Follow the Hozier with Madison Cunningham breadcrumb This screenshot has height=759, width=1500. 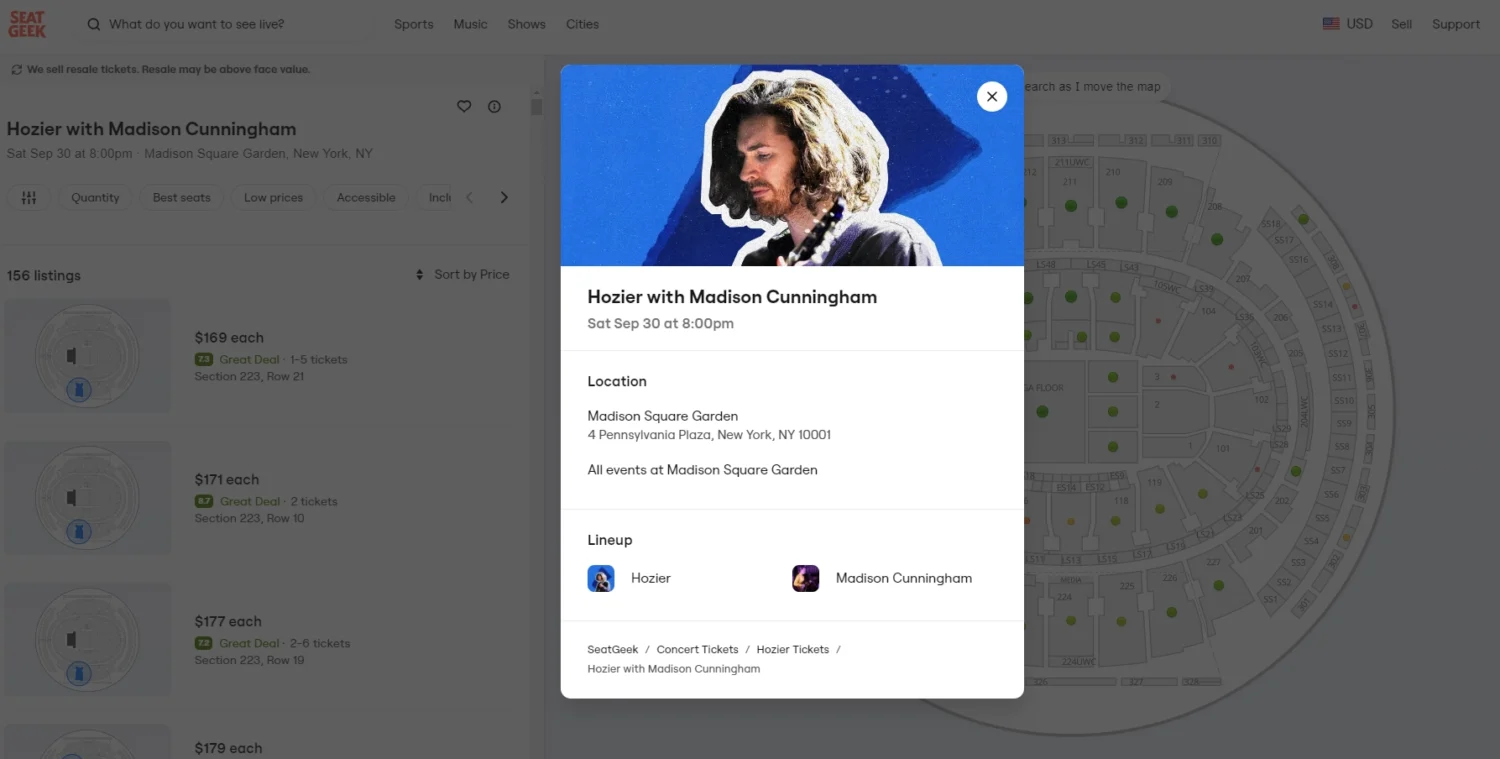pyautogui.click(x=674, y=669)
